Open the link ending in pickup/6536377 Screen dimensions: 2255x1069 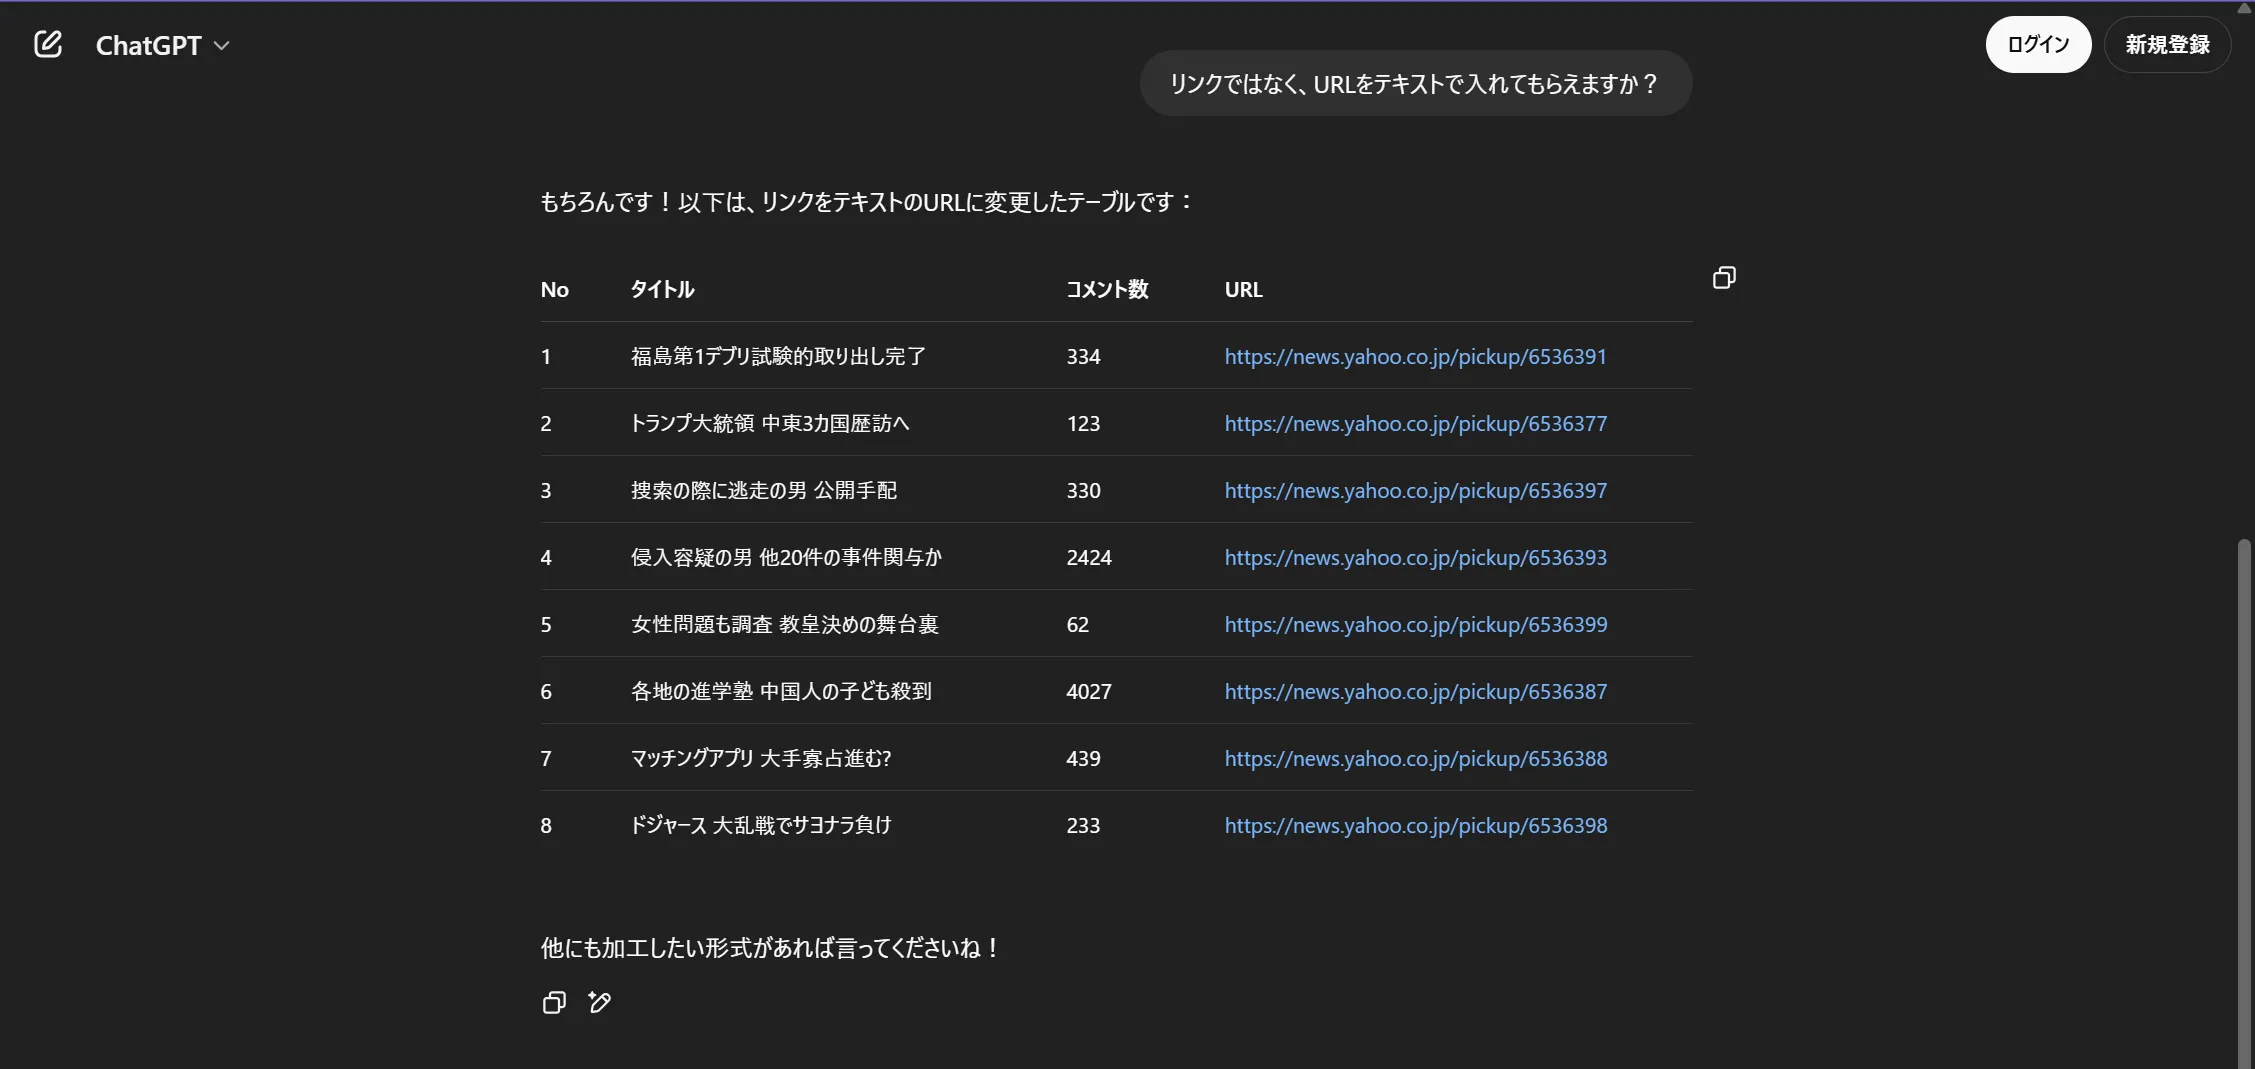1416,423
